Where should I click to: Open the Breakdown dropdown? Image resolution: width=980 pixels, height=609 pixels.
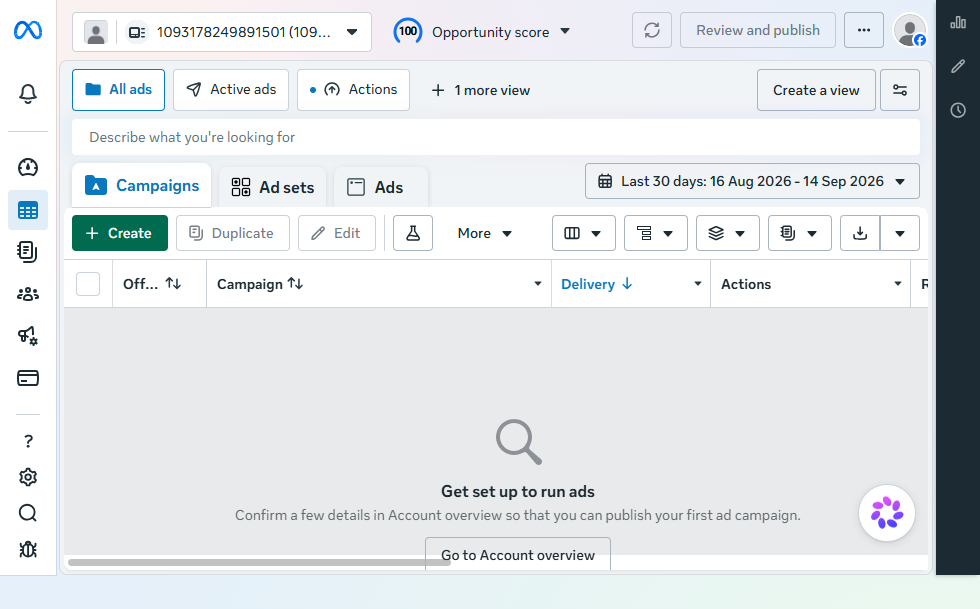pos(656,233)
